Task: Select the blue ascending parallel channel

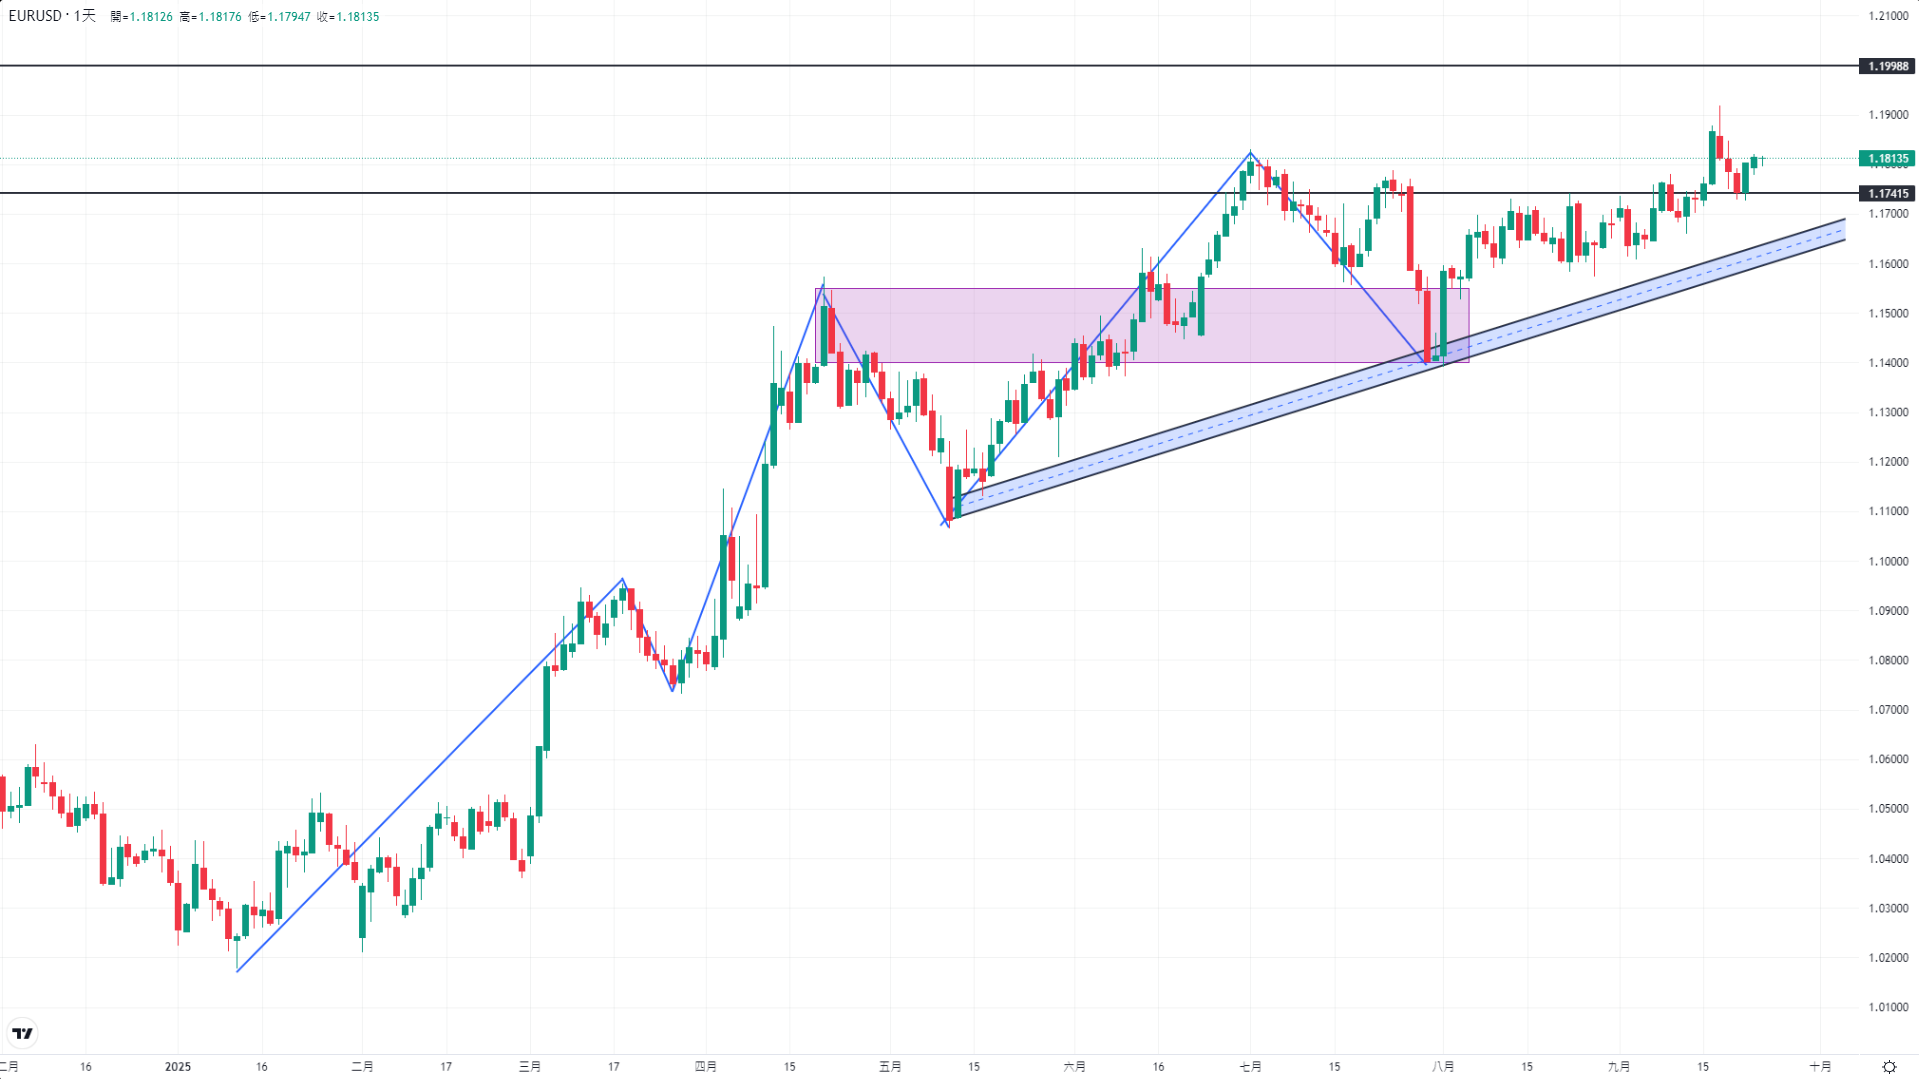Action: [x=1400, y=369]
